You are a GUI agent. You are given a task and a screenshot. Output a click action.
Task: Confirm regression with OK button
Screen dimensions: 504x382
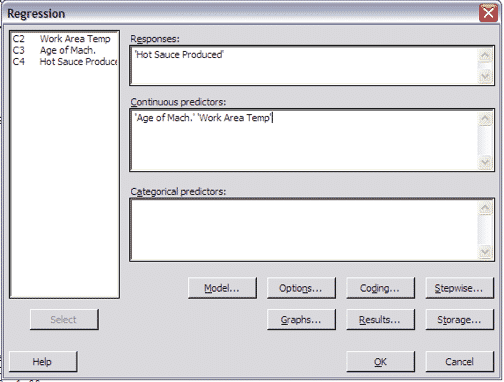[x=380, y=362]
